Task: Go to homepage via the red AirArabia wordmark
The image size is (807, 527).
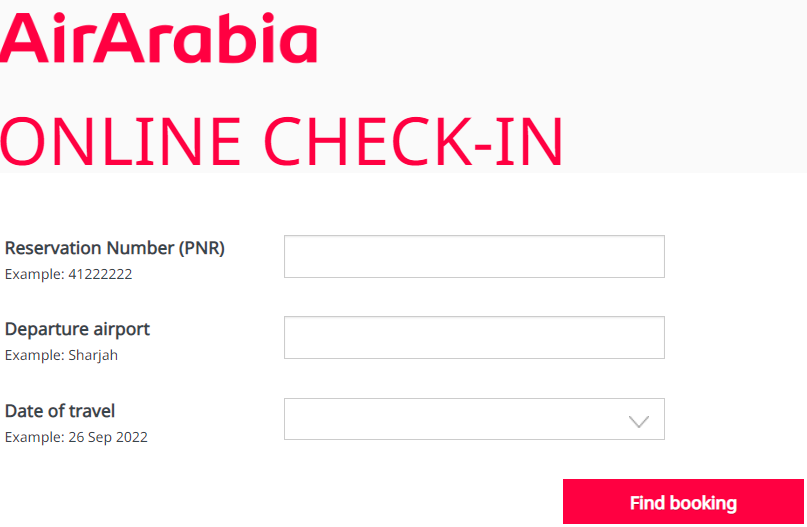Action: click(159, 38)
